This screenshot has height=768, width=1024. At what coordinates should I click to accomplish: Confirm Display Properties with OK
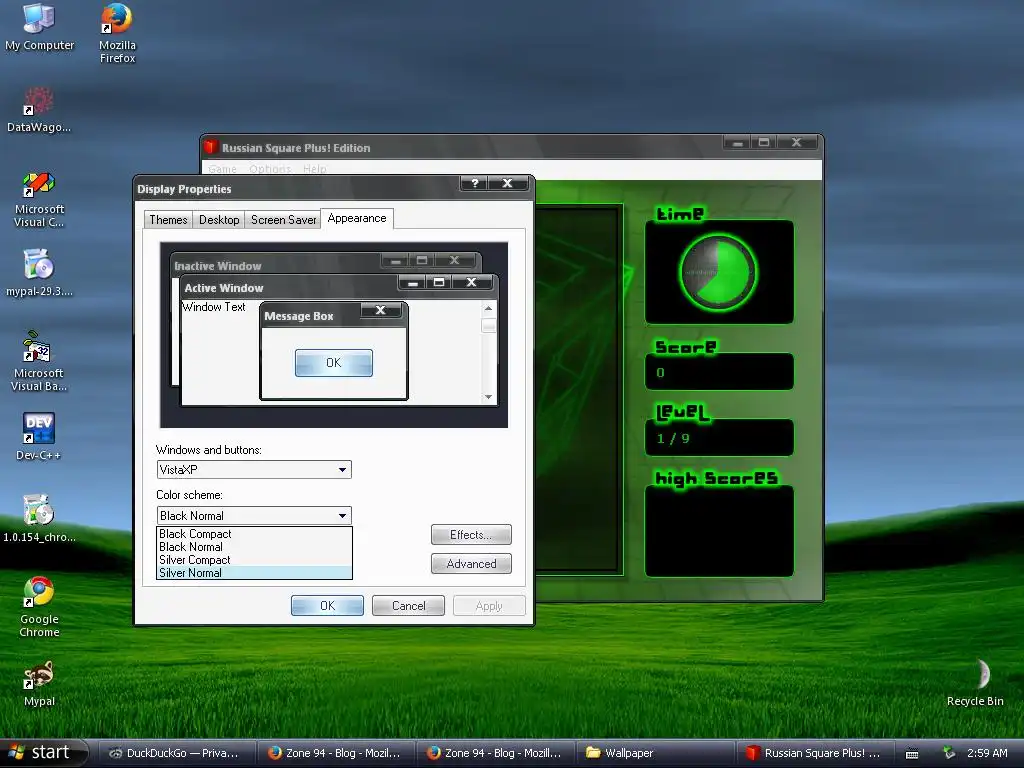pos(327,605)
